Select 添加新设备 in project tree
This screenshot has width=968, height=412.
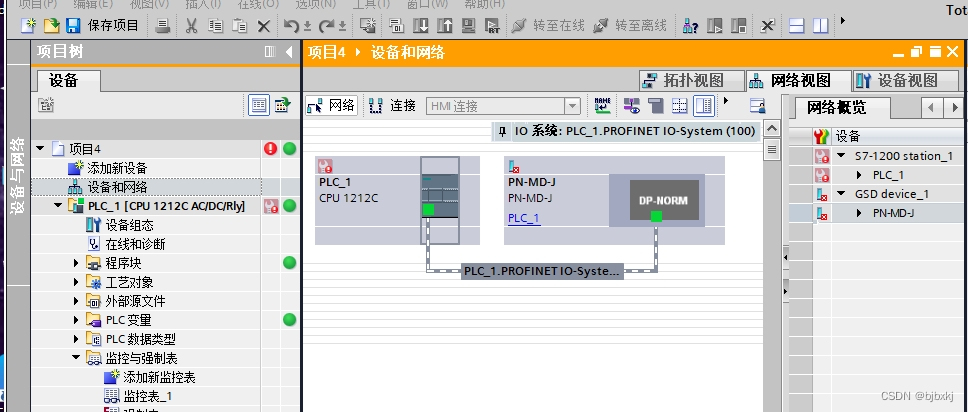[117, 168]
